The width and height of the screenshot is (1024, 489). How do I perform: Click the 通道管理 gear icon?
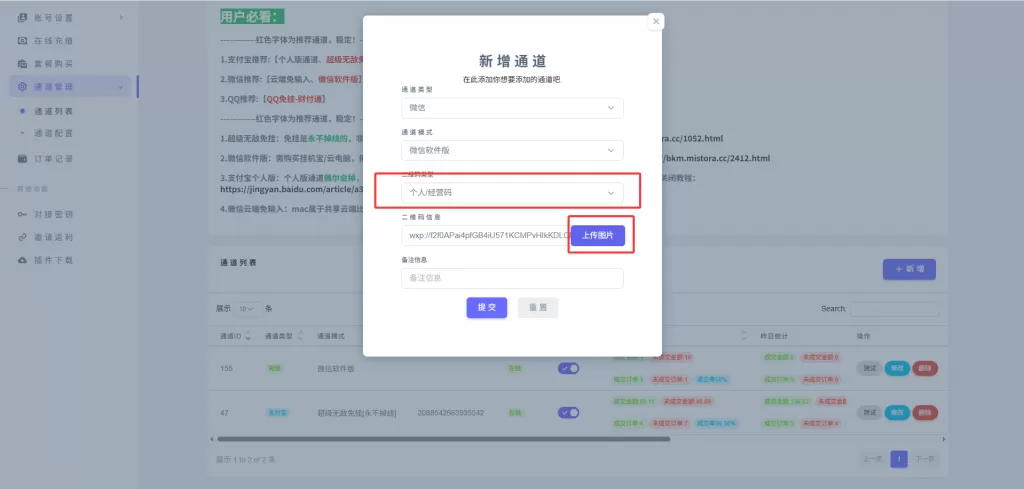point(22,87)
